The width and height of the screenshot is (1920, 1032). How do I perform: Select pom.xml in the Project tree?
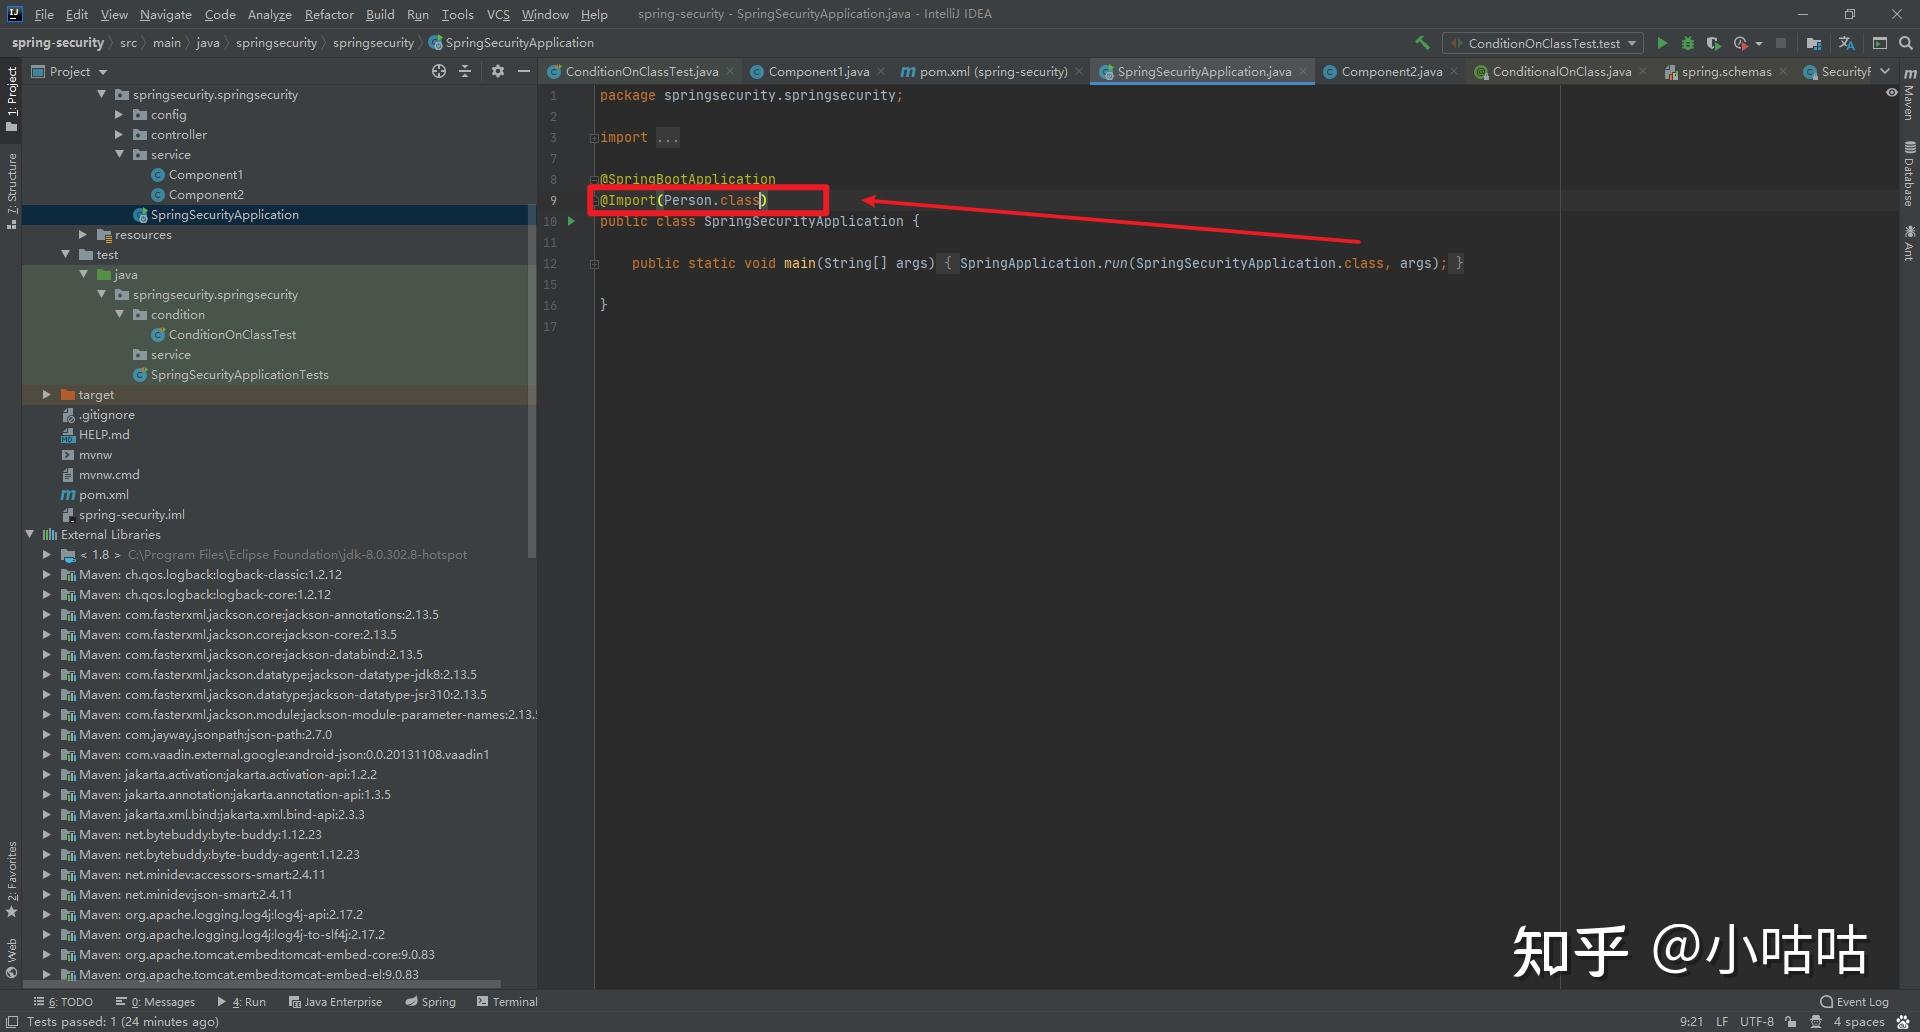pos(104,495)
